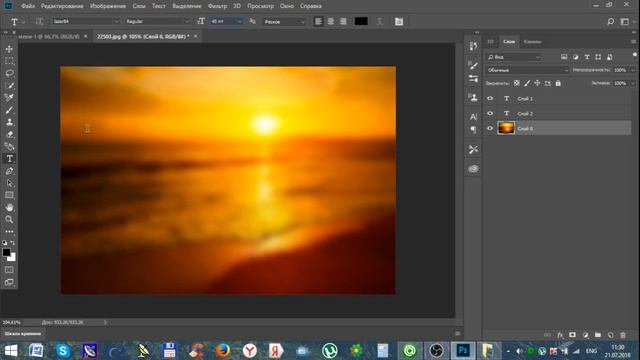
Task: Create a new layer group folder icon
Action: pyautogui.click(x=598, y=335)
